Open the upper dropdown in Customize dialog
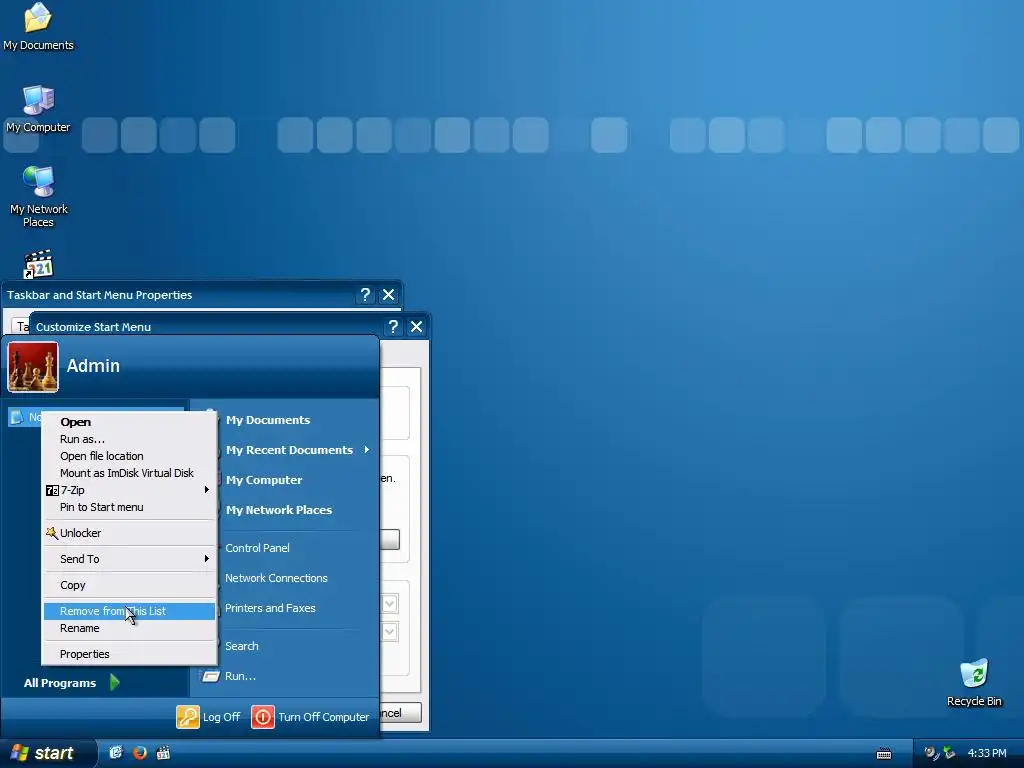This screenshot has width=1024, height=768. coord(390,603)
